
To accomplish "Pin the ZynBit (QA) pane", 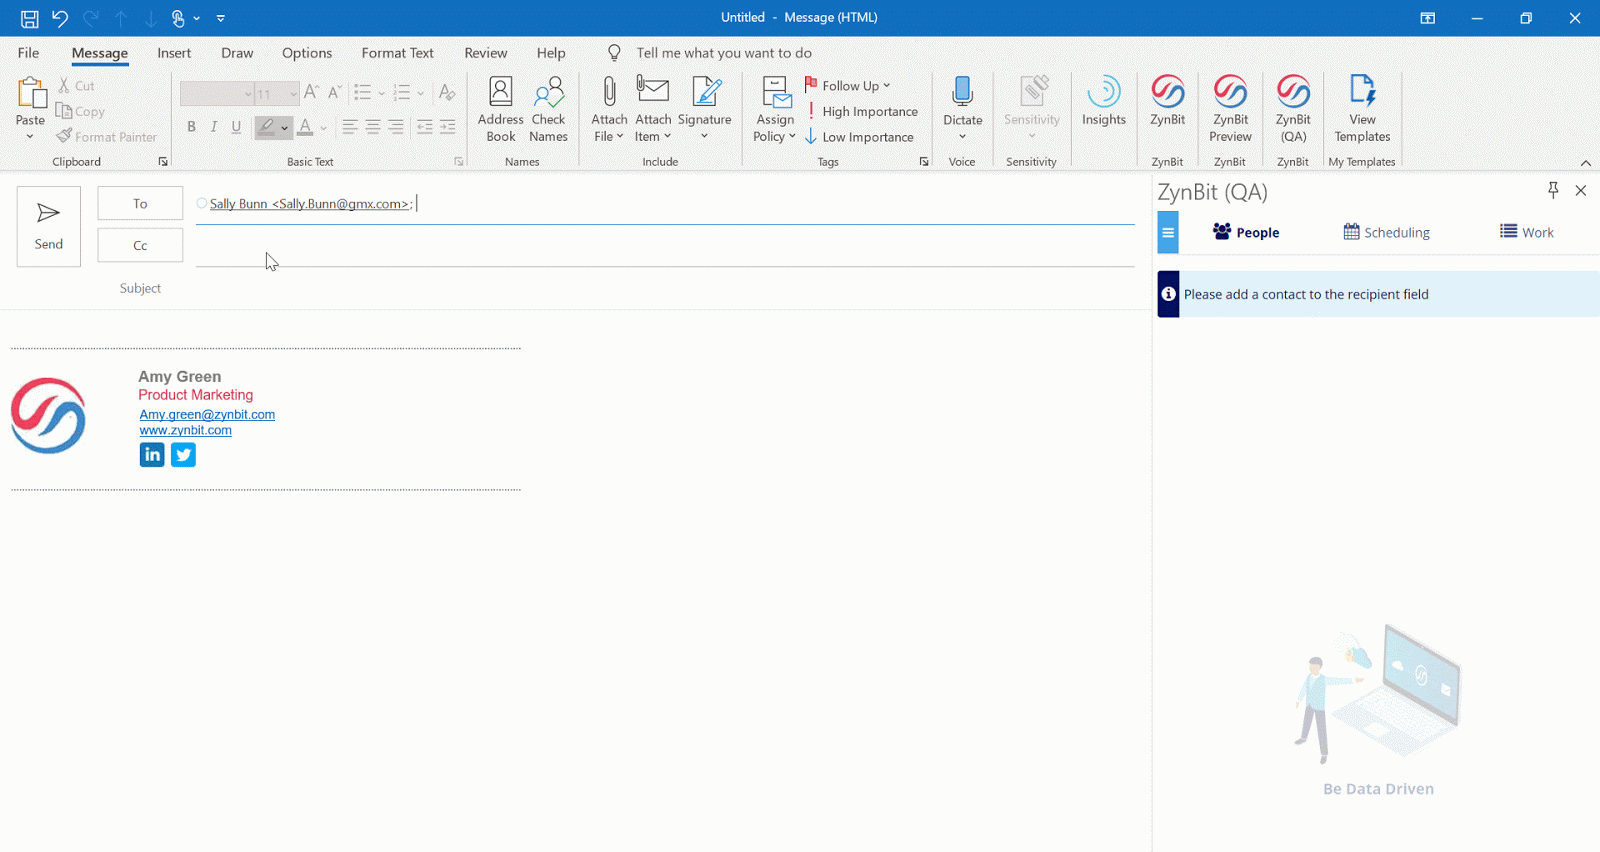I will coord(1553,190).
